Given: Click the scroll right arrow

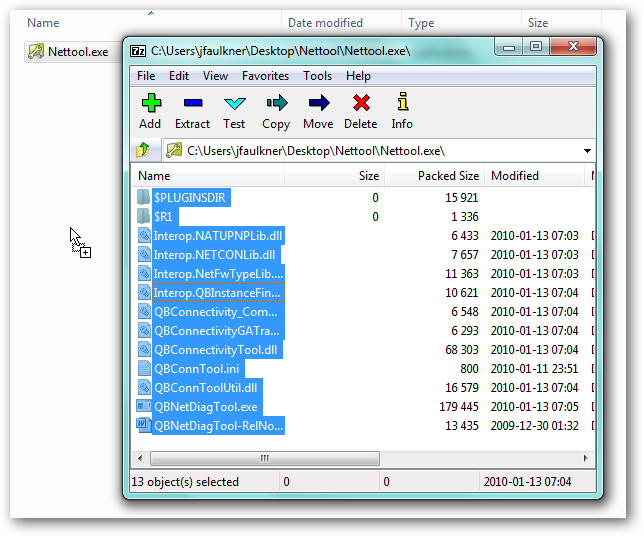Looking at the screenshot, I should [585, 458].
